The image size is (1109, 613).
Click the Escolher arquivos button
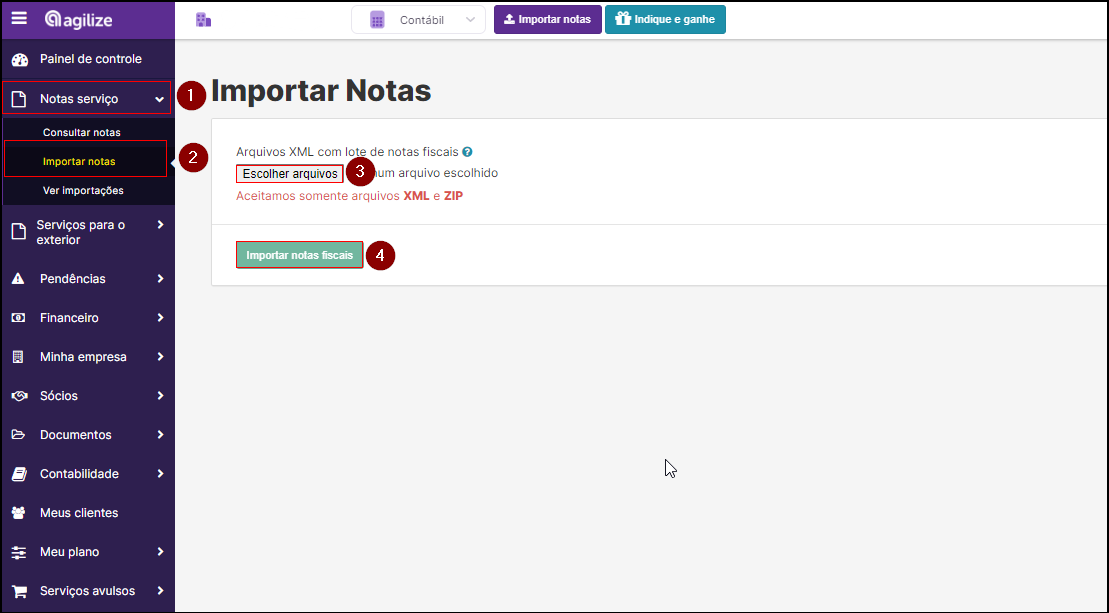[290, 173]
